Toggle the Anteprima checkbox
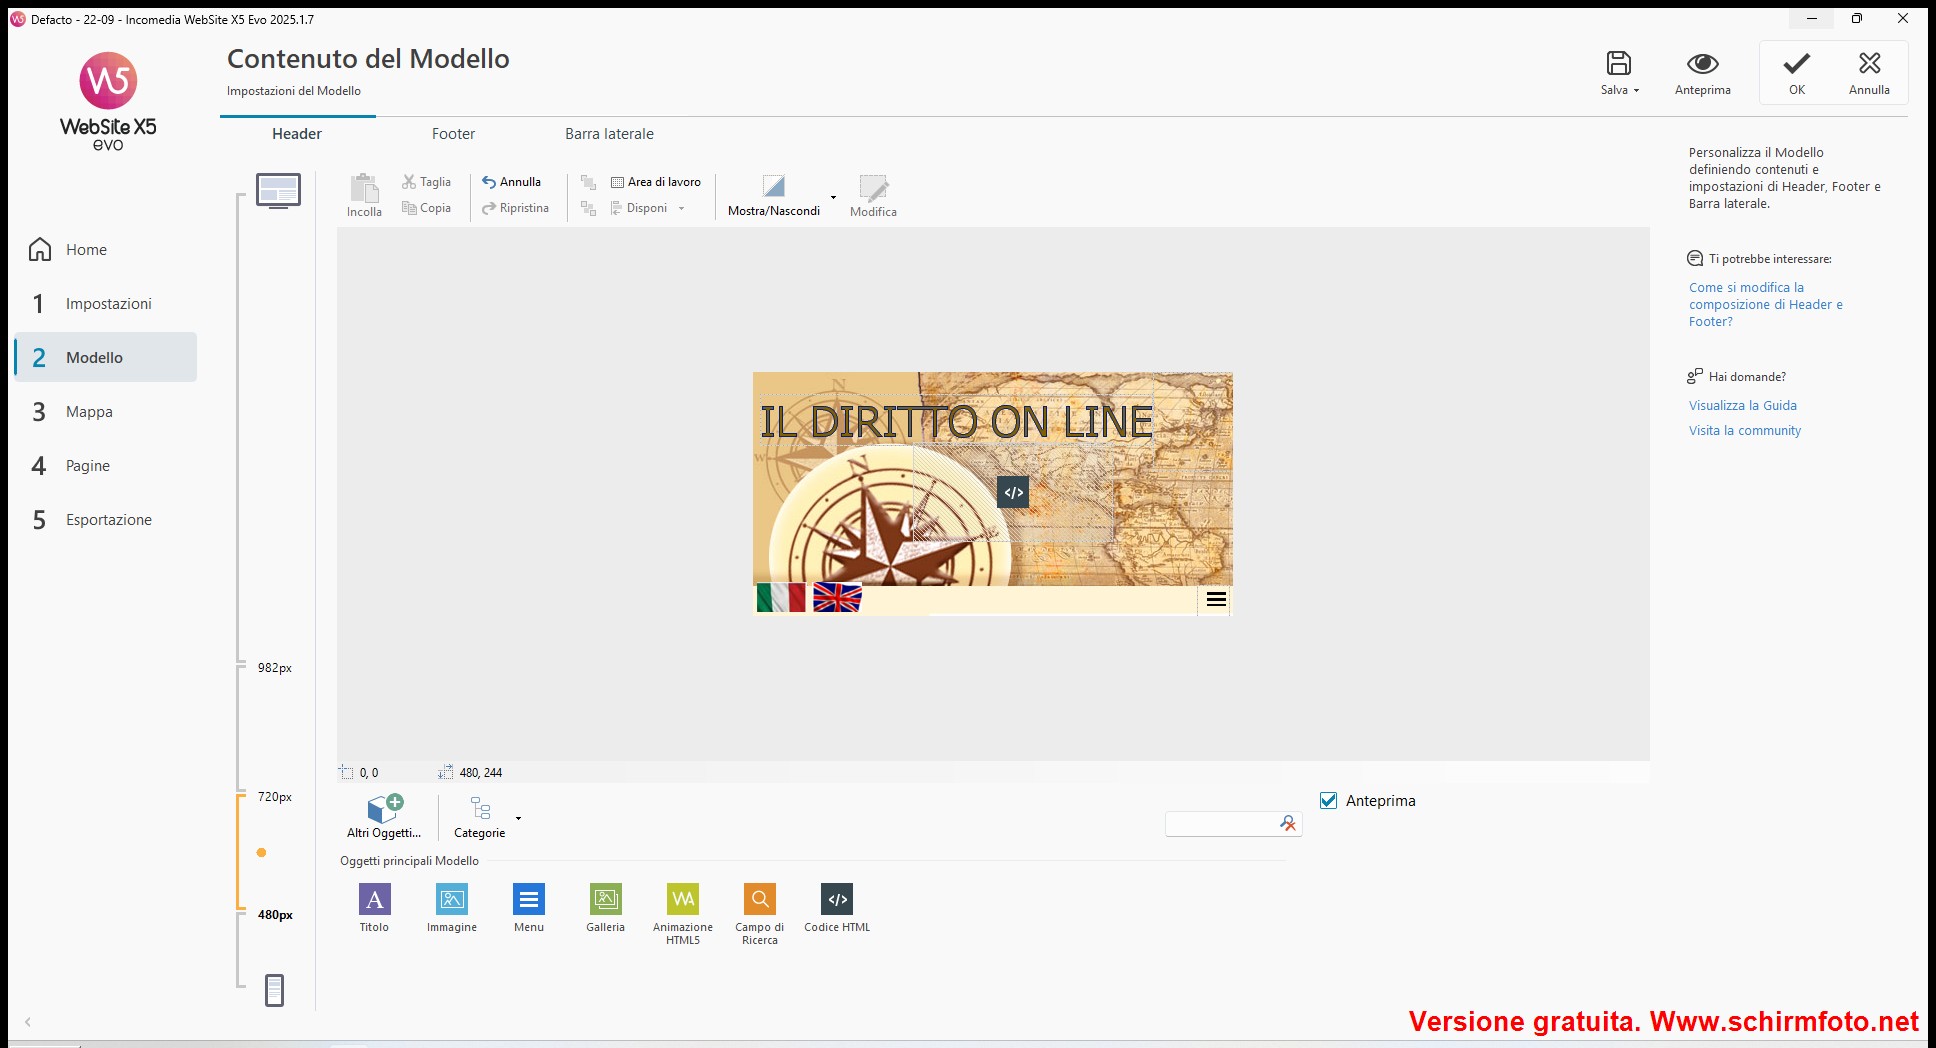The image size is (1936, 1048). pyautogui.click(x=1329, y=800)
